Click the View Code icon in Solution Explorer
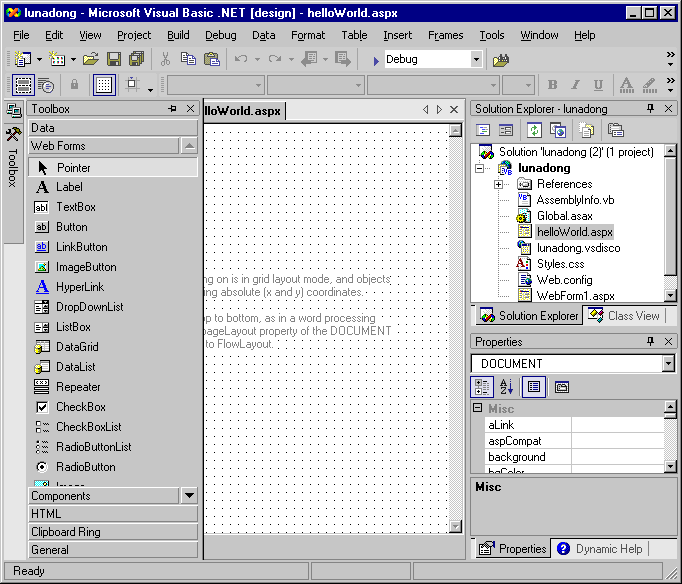This screenshot has height=584, width=682. (x=483, y=130)
